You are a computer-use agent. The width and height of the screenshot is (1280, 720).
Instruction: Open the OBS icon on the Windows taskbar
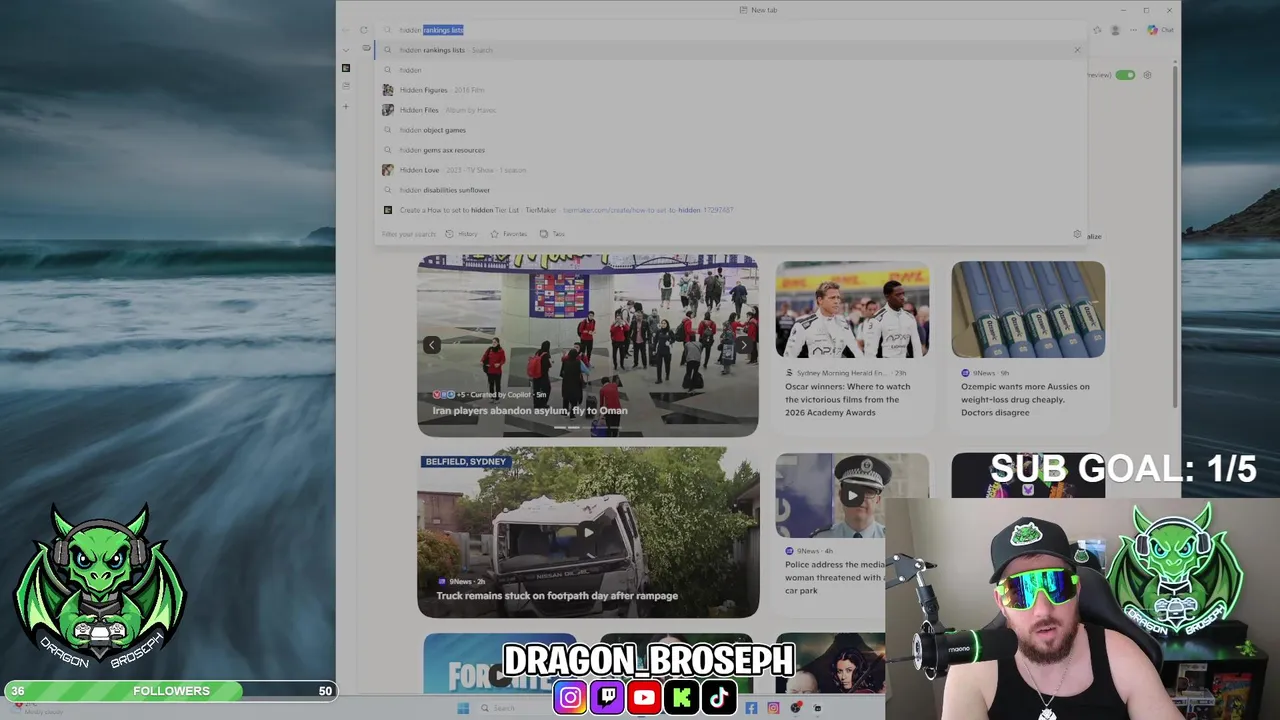pos(796,708)
